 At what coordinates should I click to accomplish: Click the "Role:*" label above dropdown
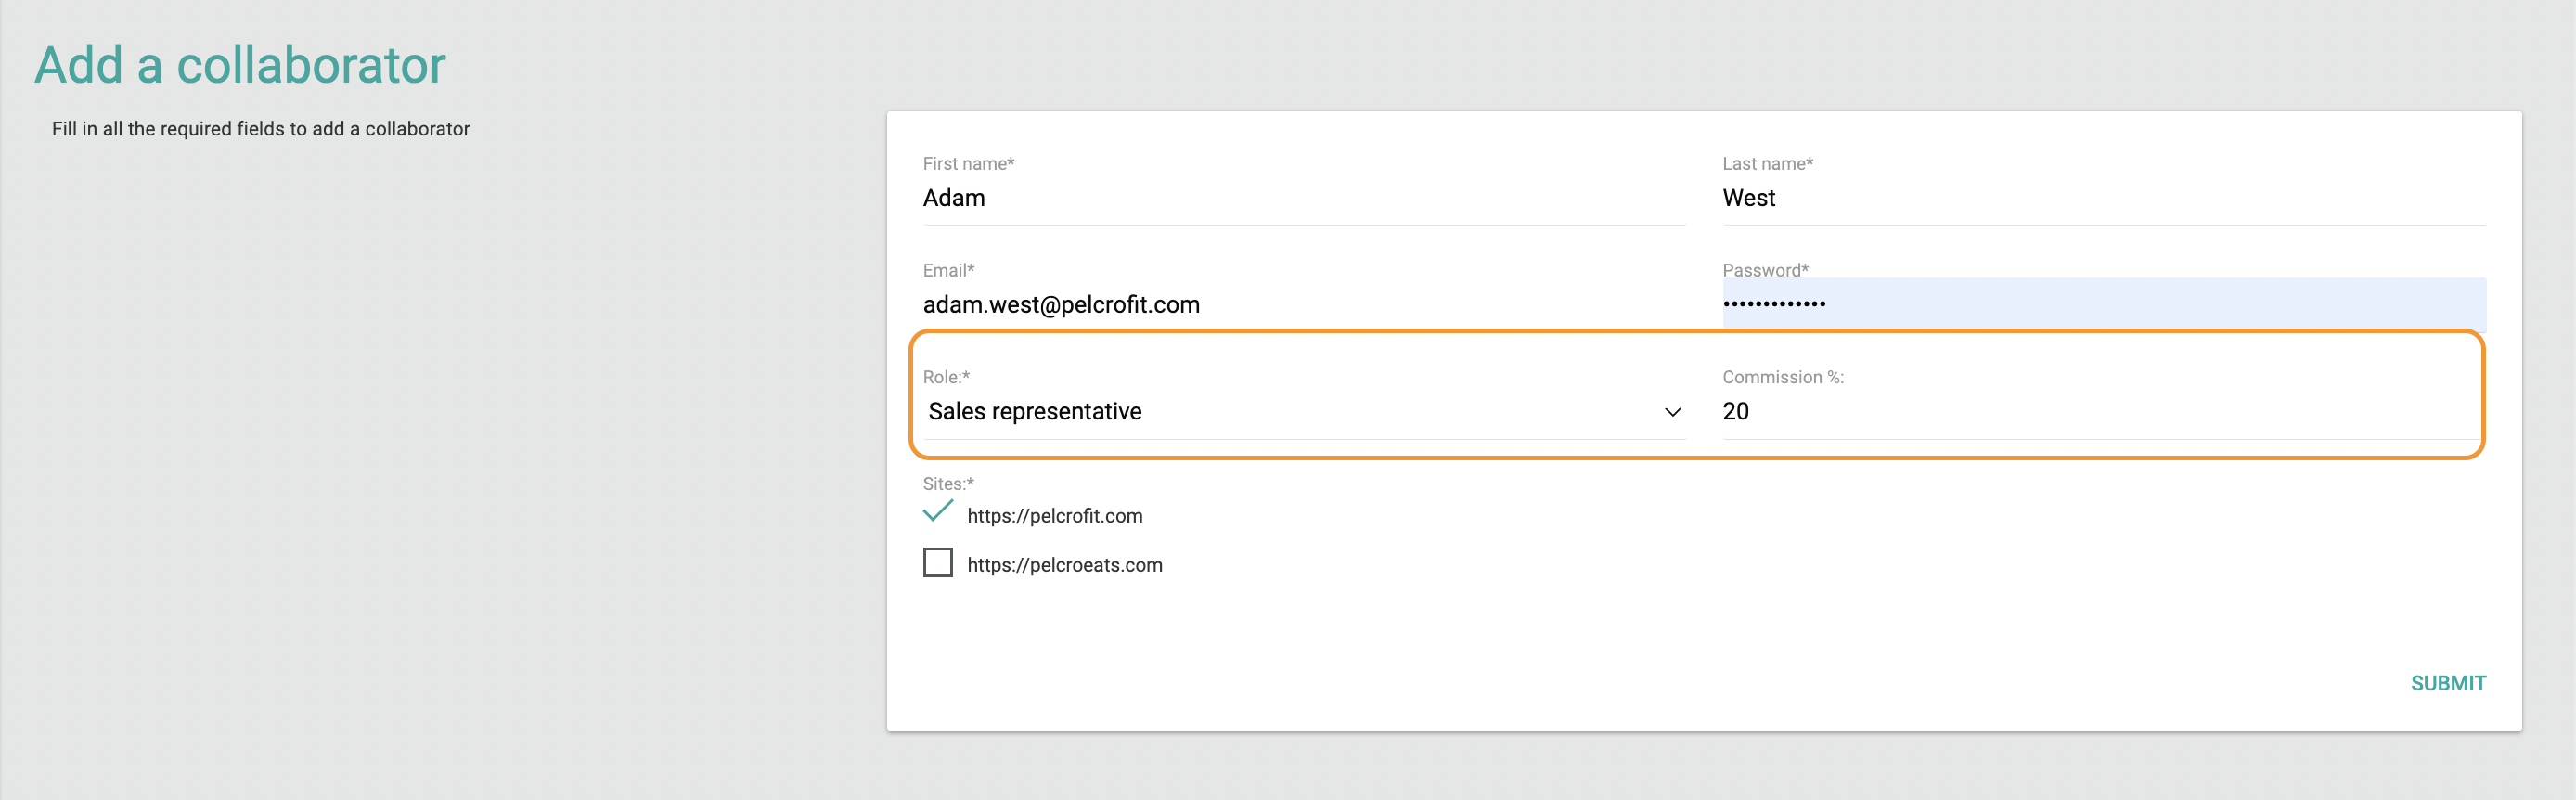946,377
